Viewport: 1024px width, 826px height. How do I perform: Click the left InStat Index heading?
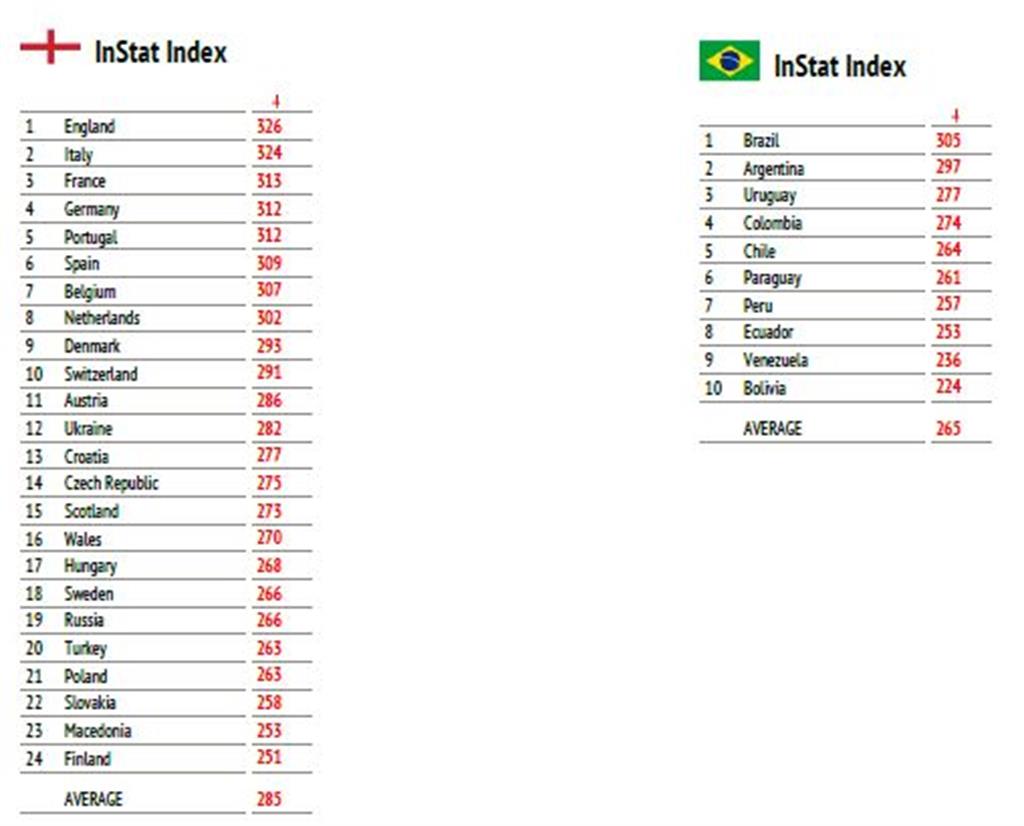[x=161, y=52]
